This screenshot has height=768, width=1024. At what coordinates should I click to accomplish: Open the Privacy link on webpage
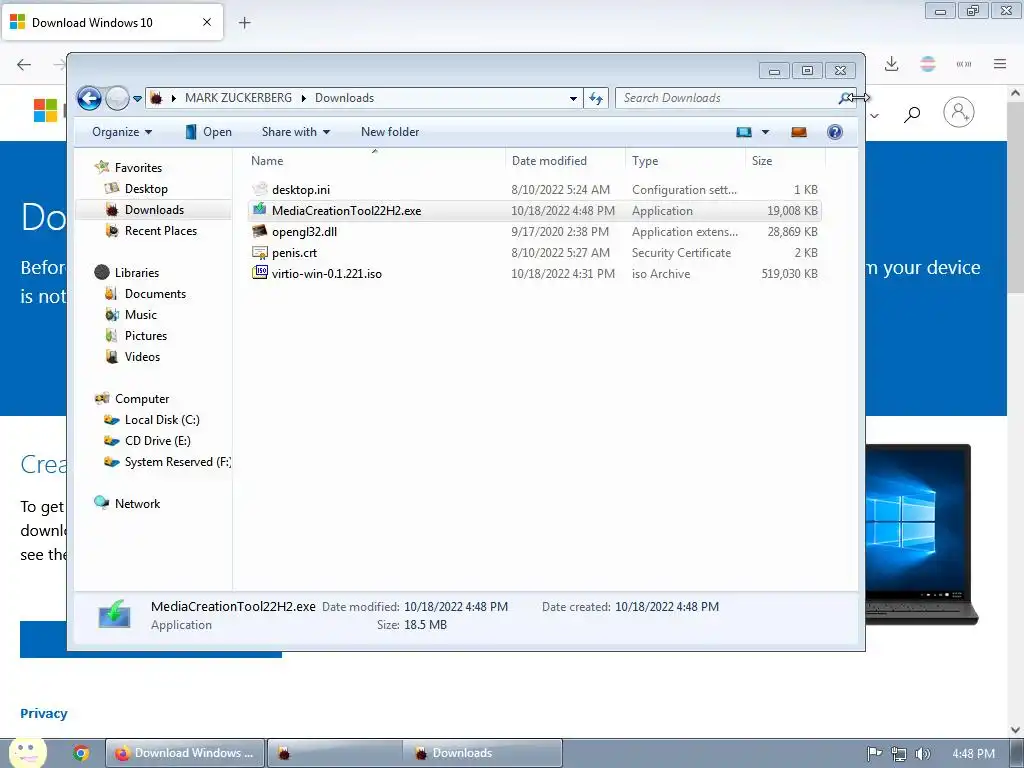pyautogui.click(x=44, y=713)
